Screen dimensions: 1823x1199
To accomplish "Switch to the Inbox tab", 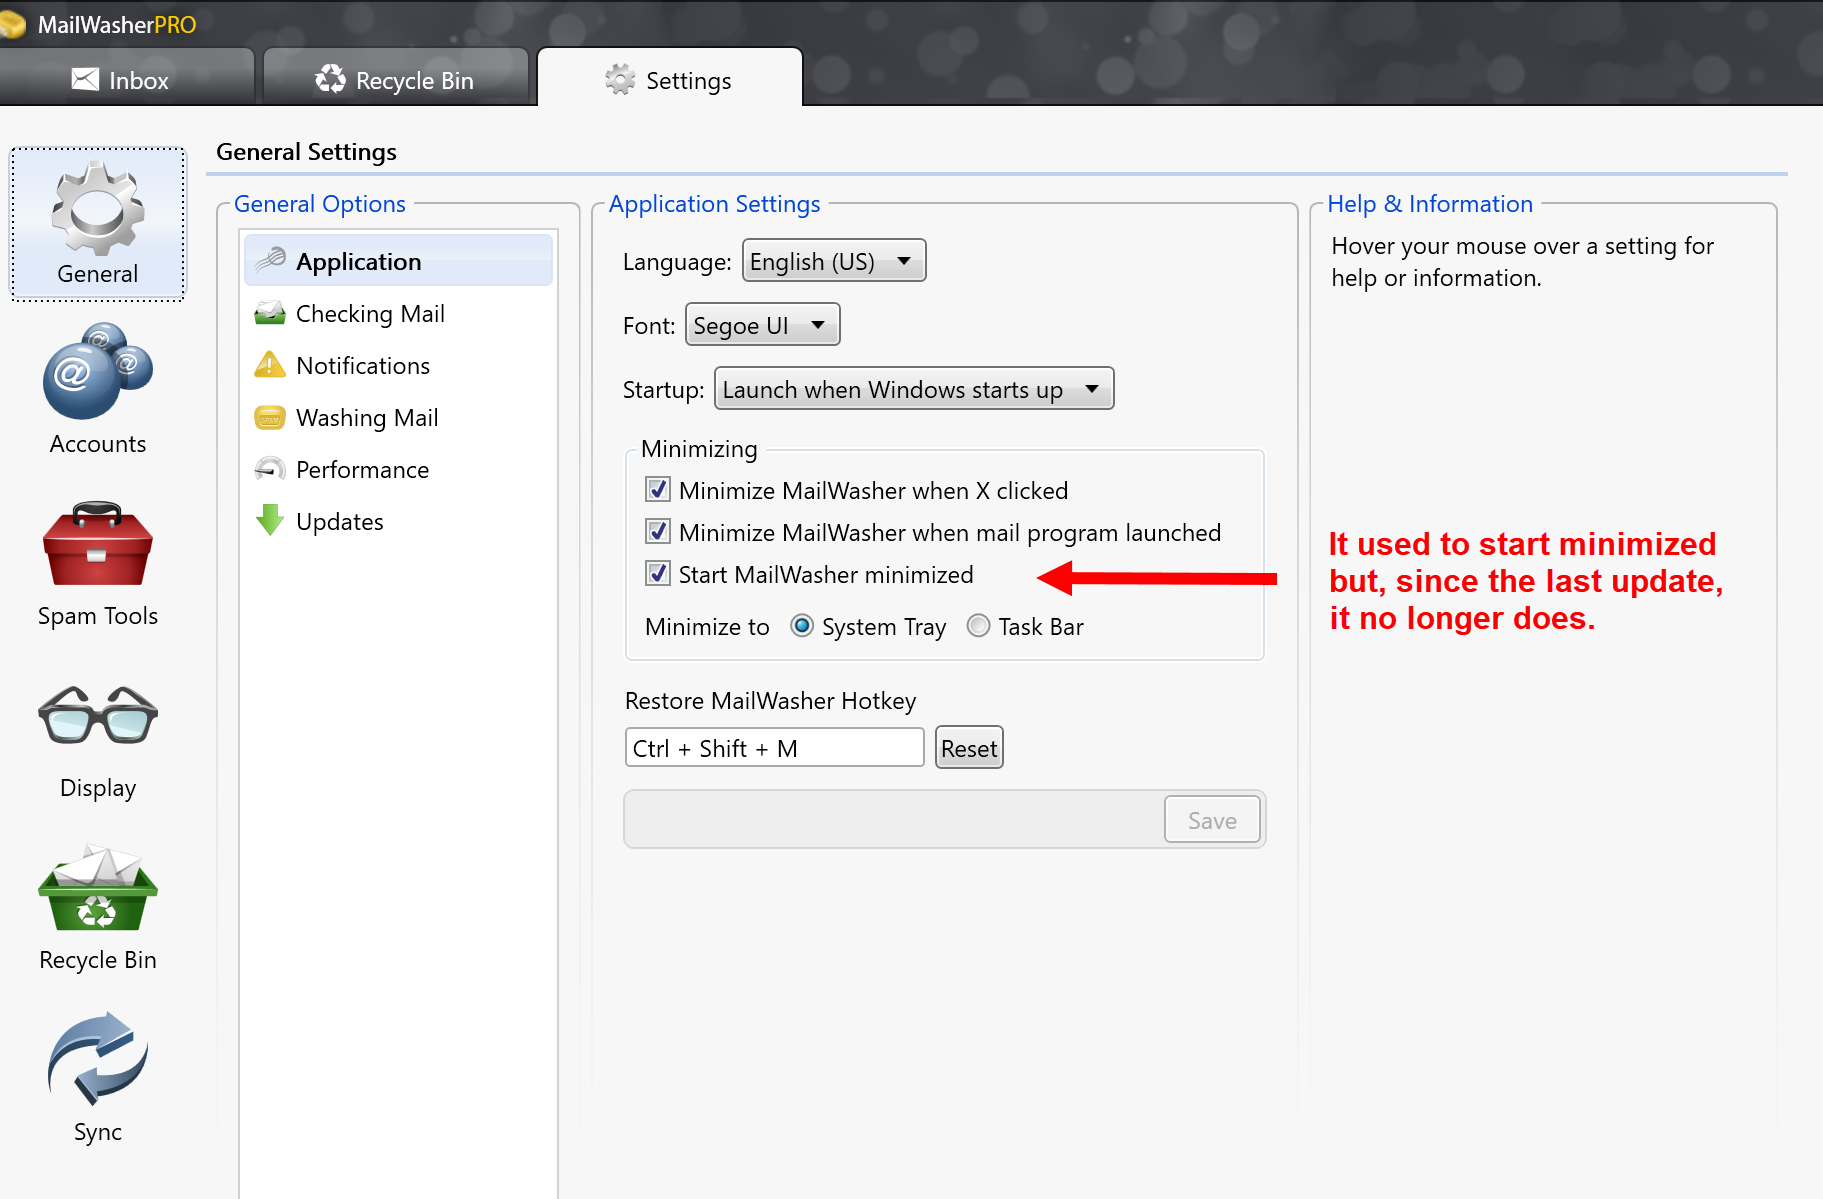I will point(126,79).
